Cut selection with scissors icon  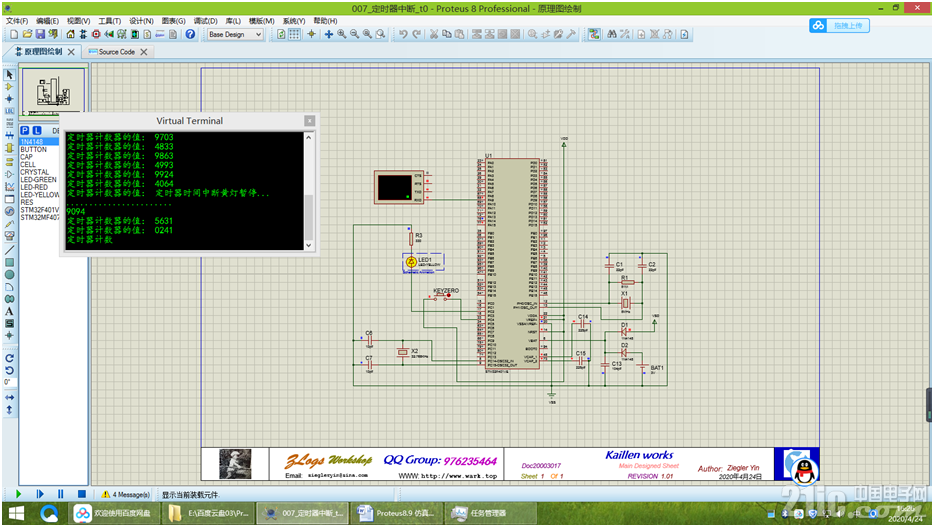434,35
